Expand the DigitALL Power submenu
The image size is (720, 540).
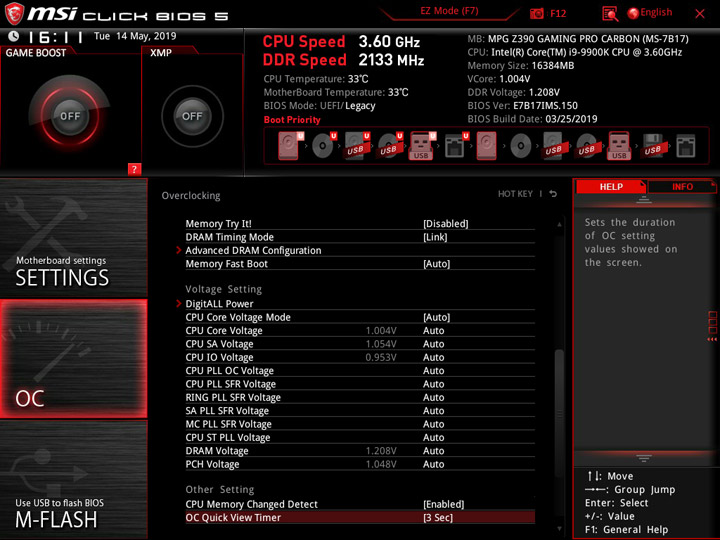click(219, 304)
